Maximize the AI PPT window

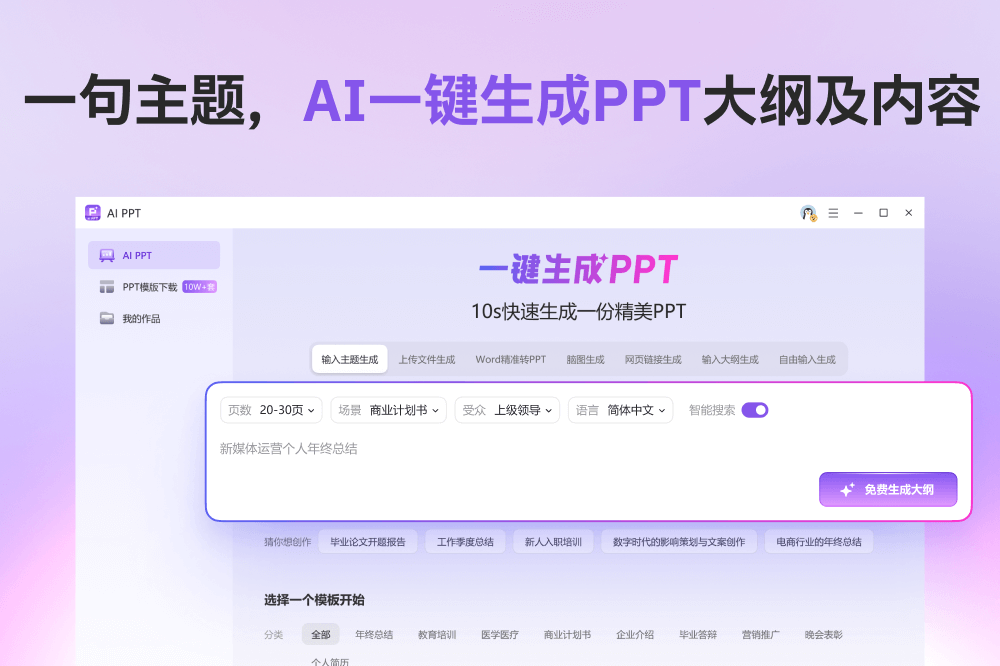point(883,213)
